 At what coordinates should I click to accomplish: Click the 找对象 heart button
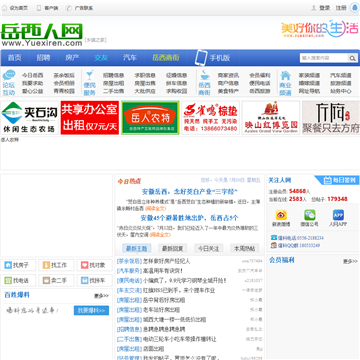[95, 265]
